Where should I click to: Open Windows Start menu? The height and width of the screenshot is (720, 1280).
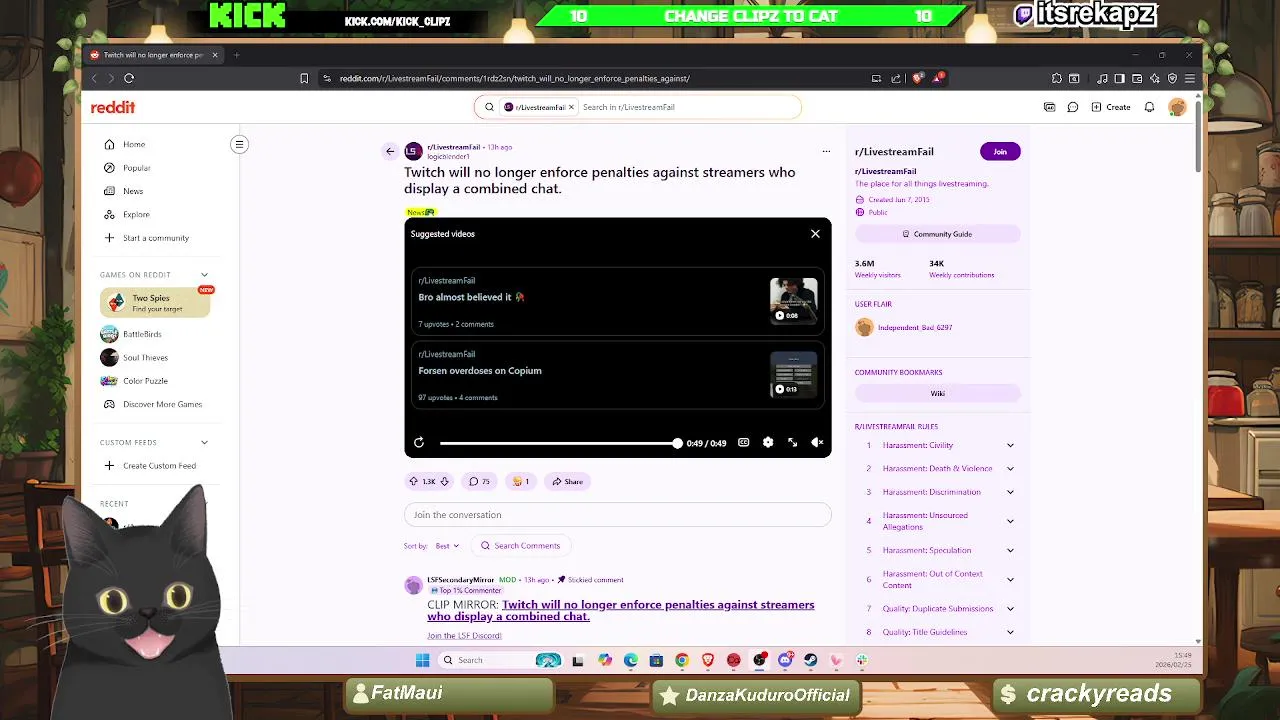tap(423, 660)
